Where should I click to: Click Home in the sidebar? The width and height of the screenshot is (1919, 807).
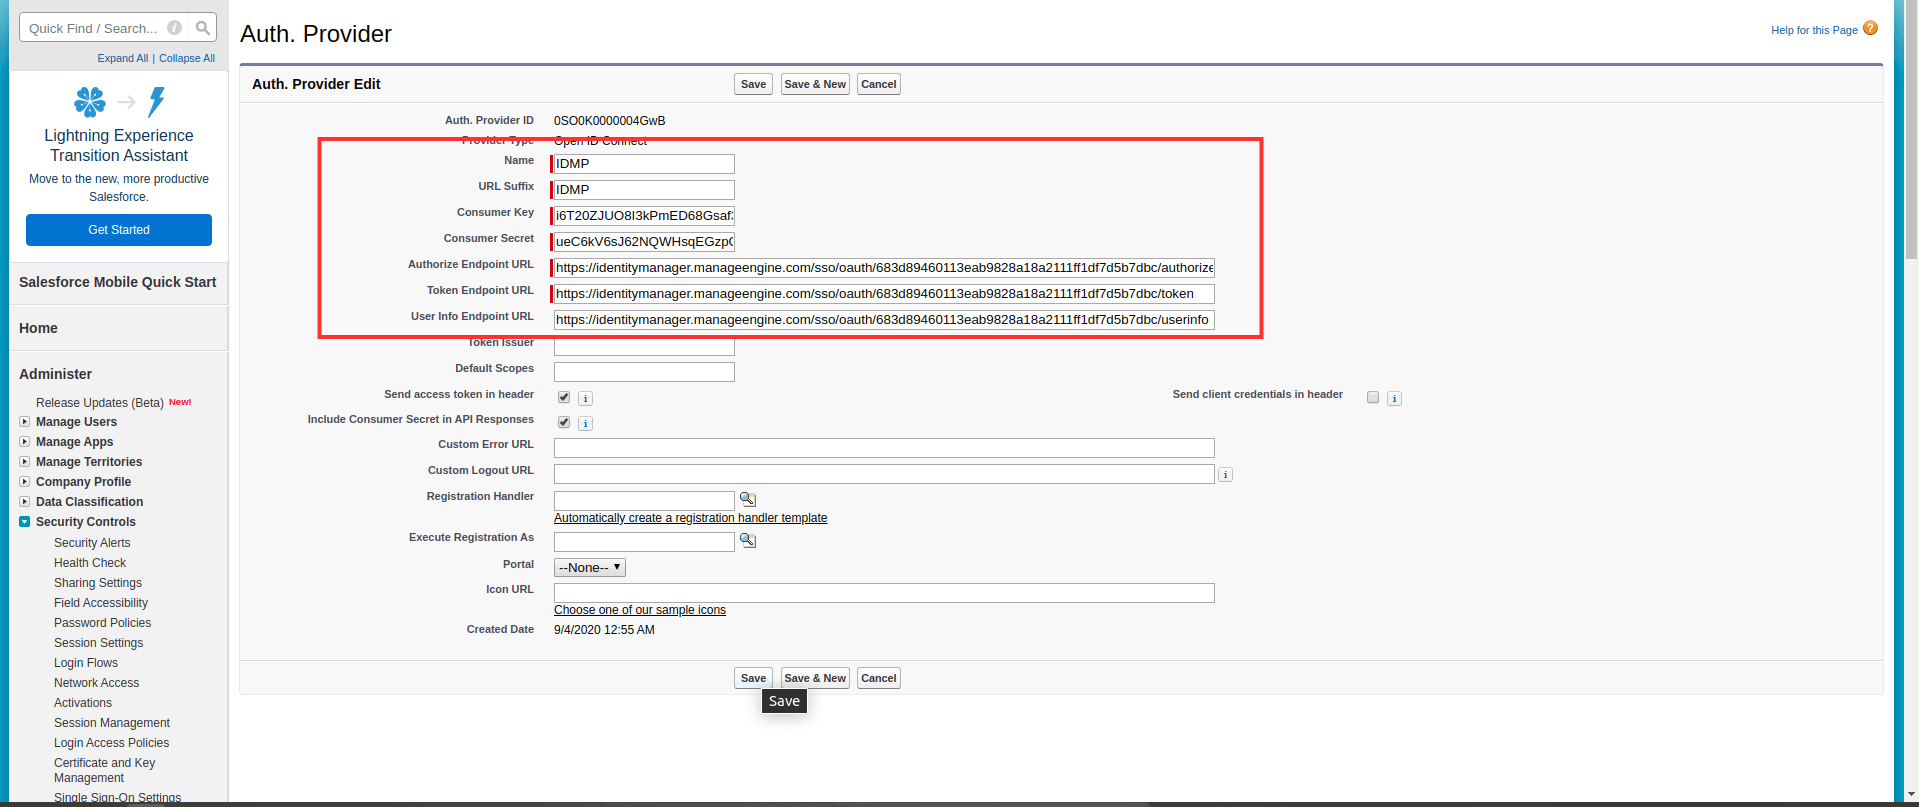tap(38, 328)
